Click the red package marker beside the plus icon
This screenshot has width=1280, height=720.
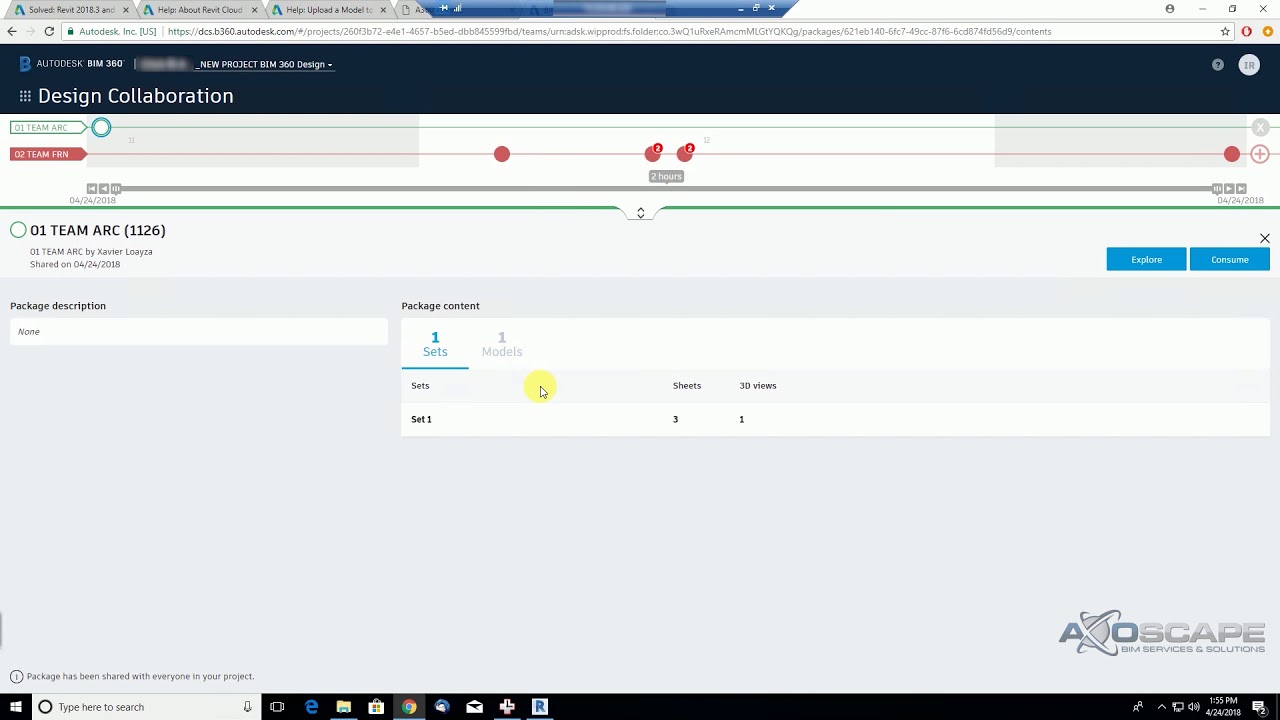point(1232,154)
